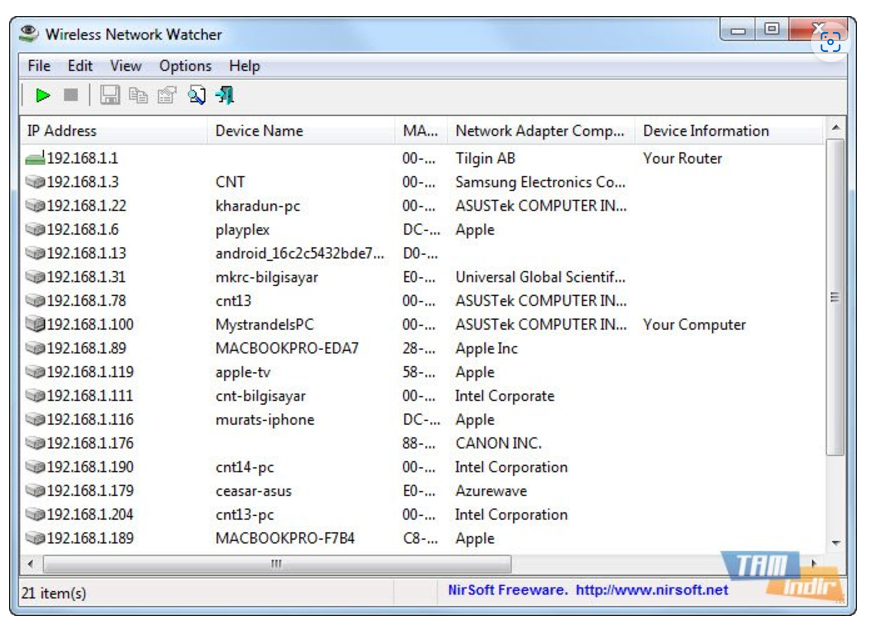Visit the nirsoft.net link in status bar
The width and height of the screenshot is (882, 632).
pos(652,590)
